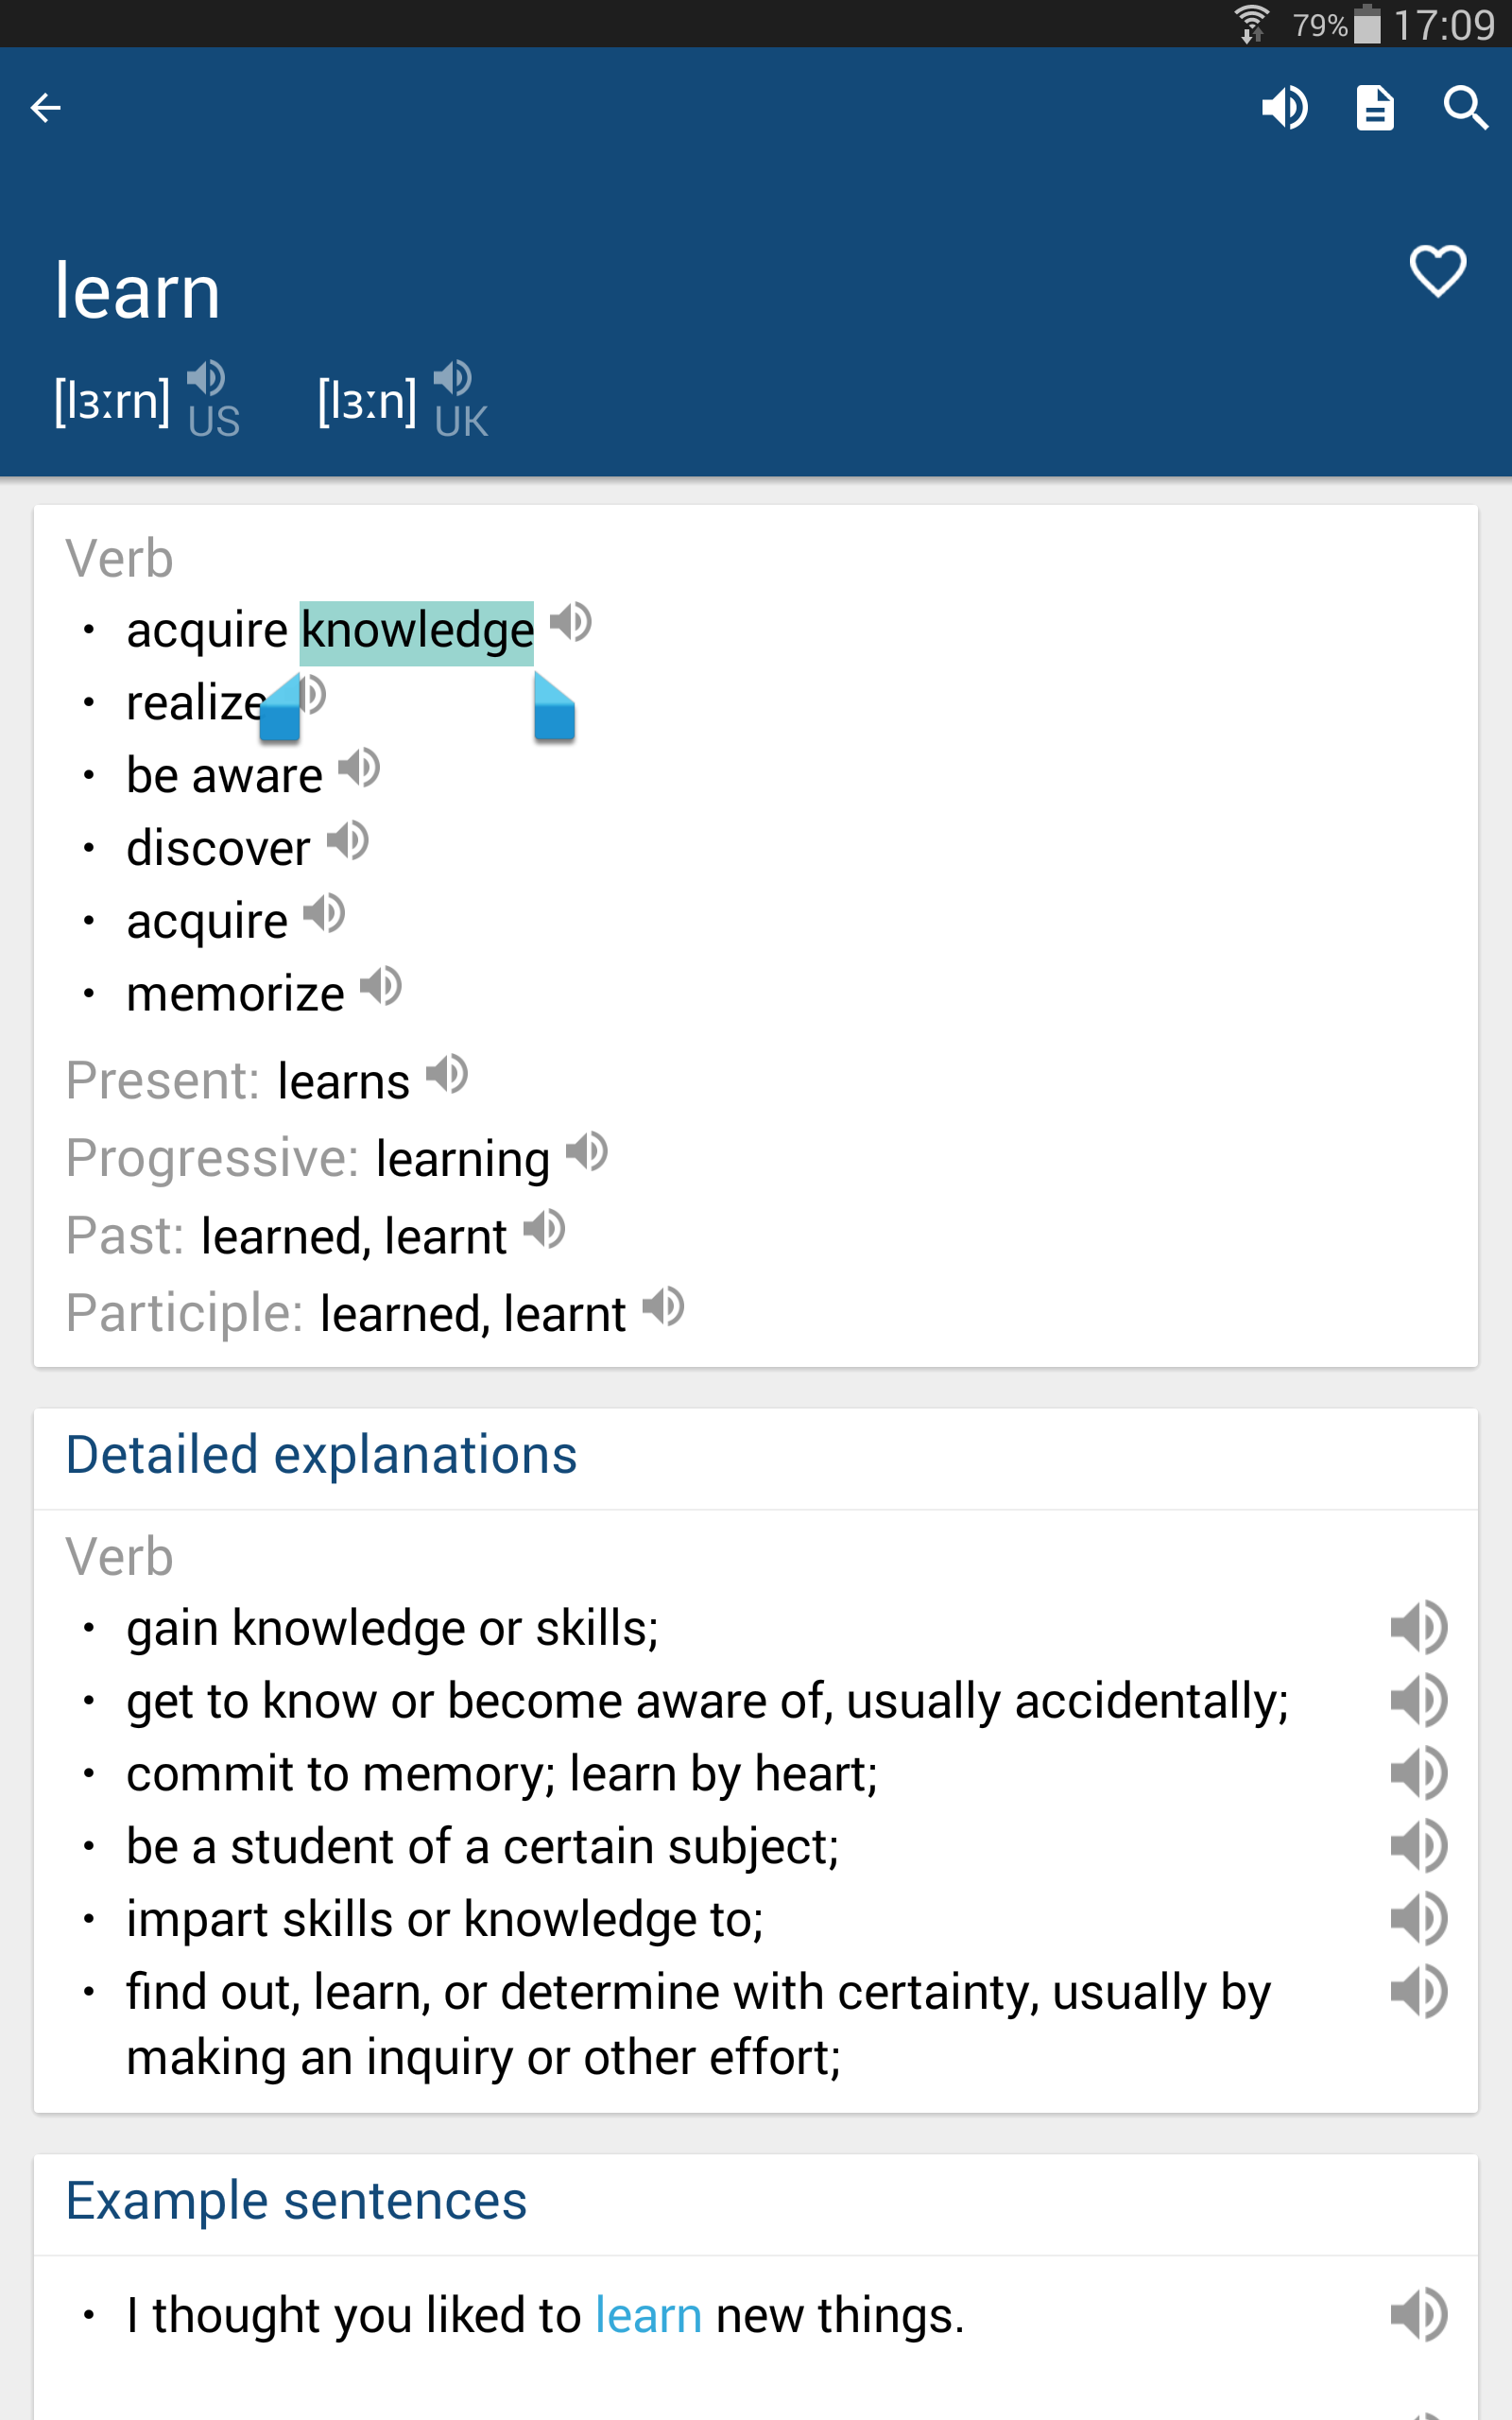Tap the document icon in the toolbar
Viewport: 1512px width, 2420px height.
[1375, 107]
